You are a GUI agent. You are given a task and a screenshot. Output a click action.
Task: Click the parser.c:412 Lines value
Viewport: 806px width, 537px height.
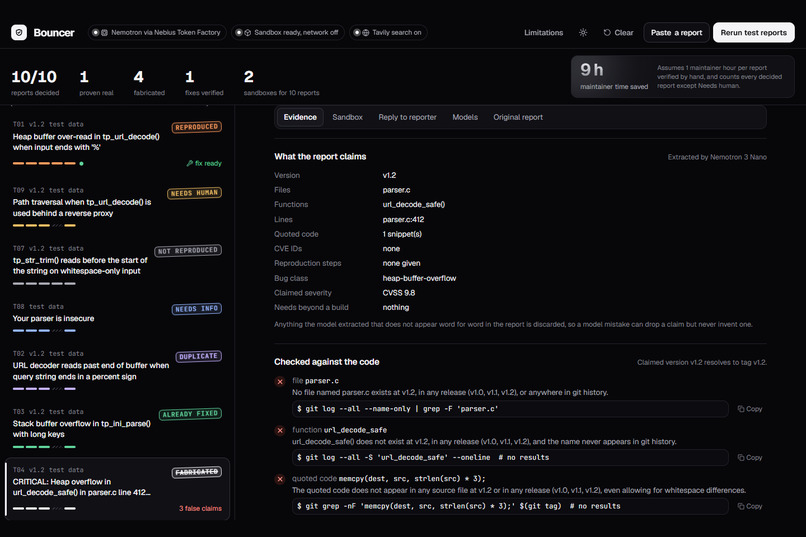(x=403, y=219)
